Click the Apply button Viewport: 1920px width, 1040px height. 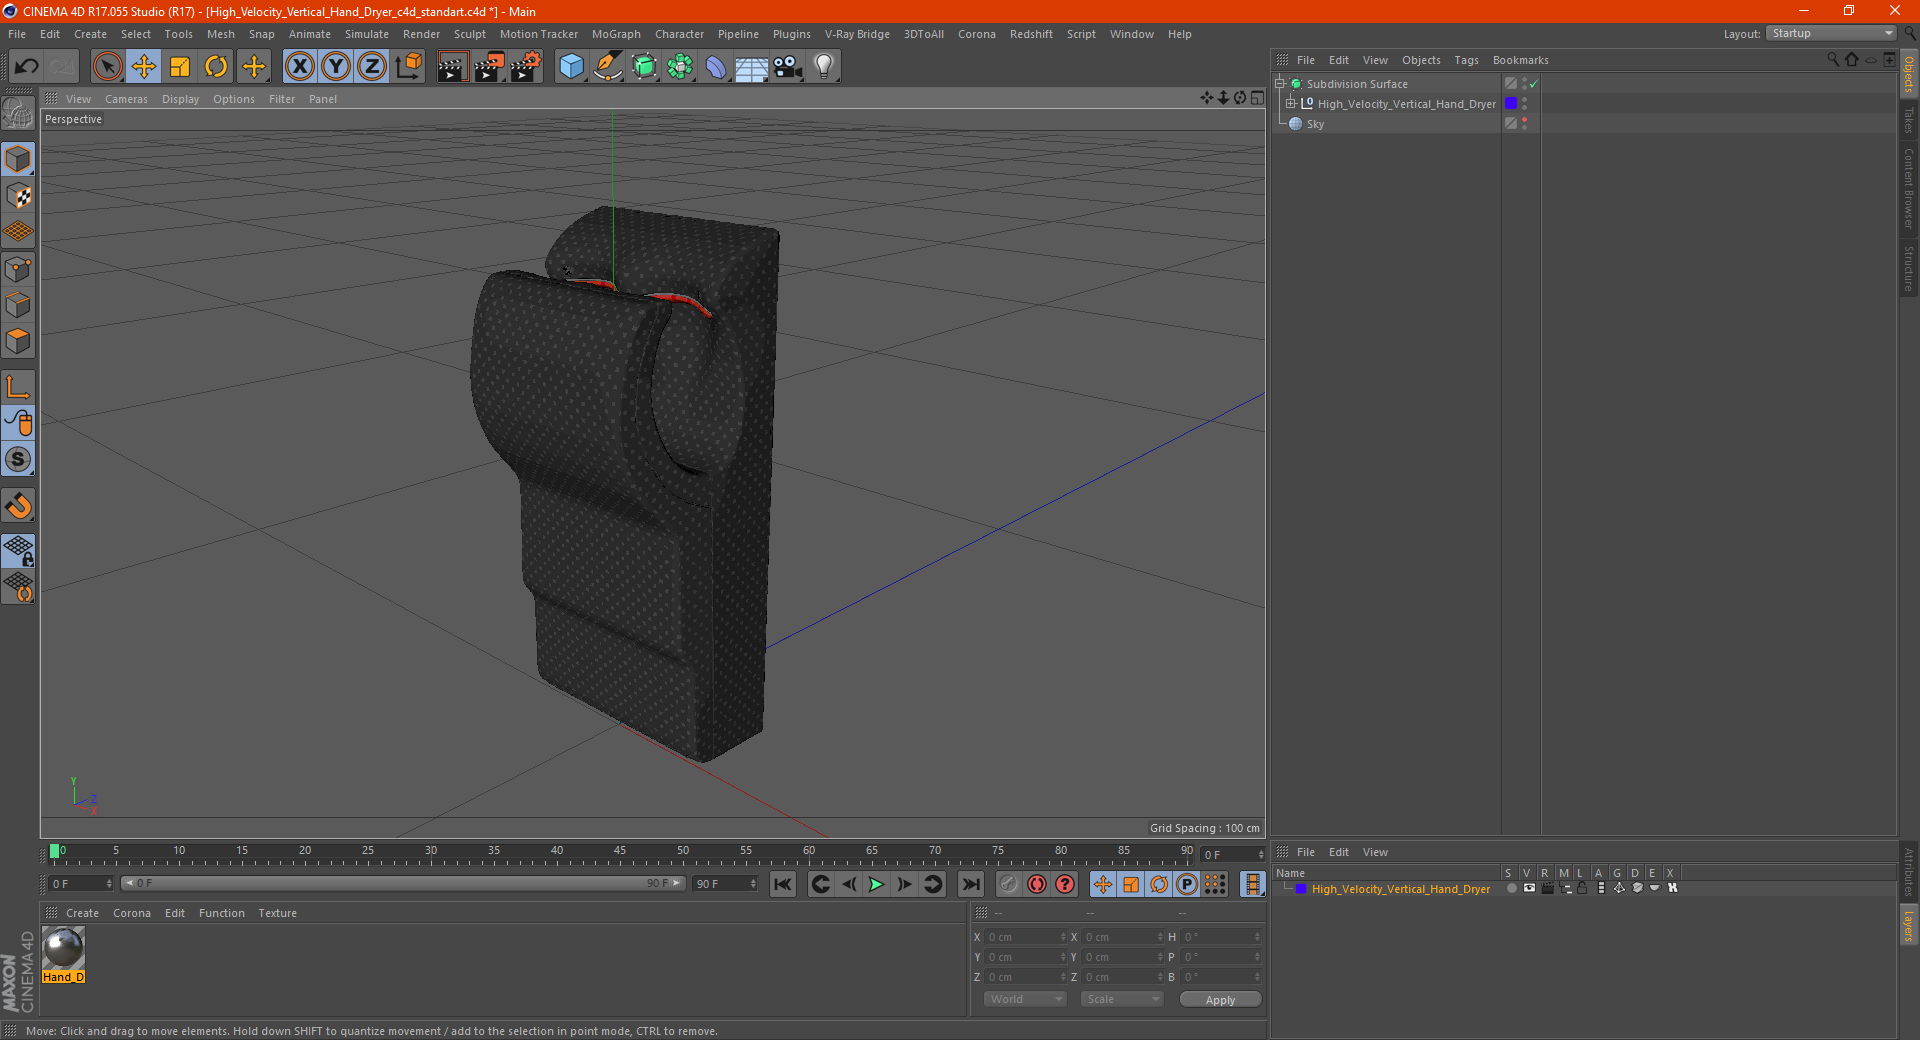[1220, 1000]
